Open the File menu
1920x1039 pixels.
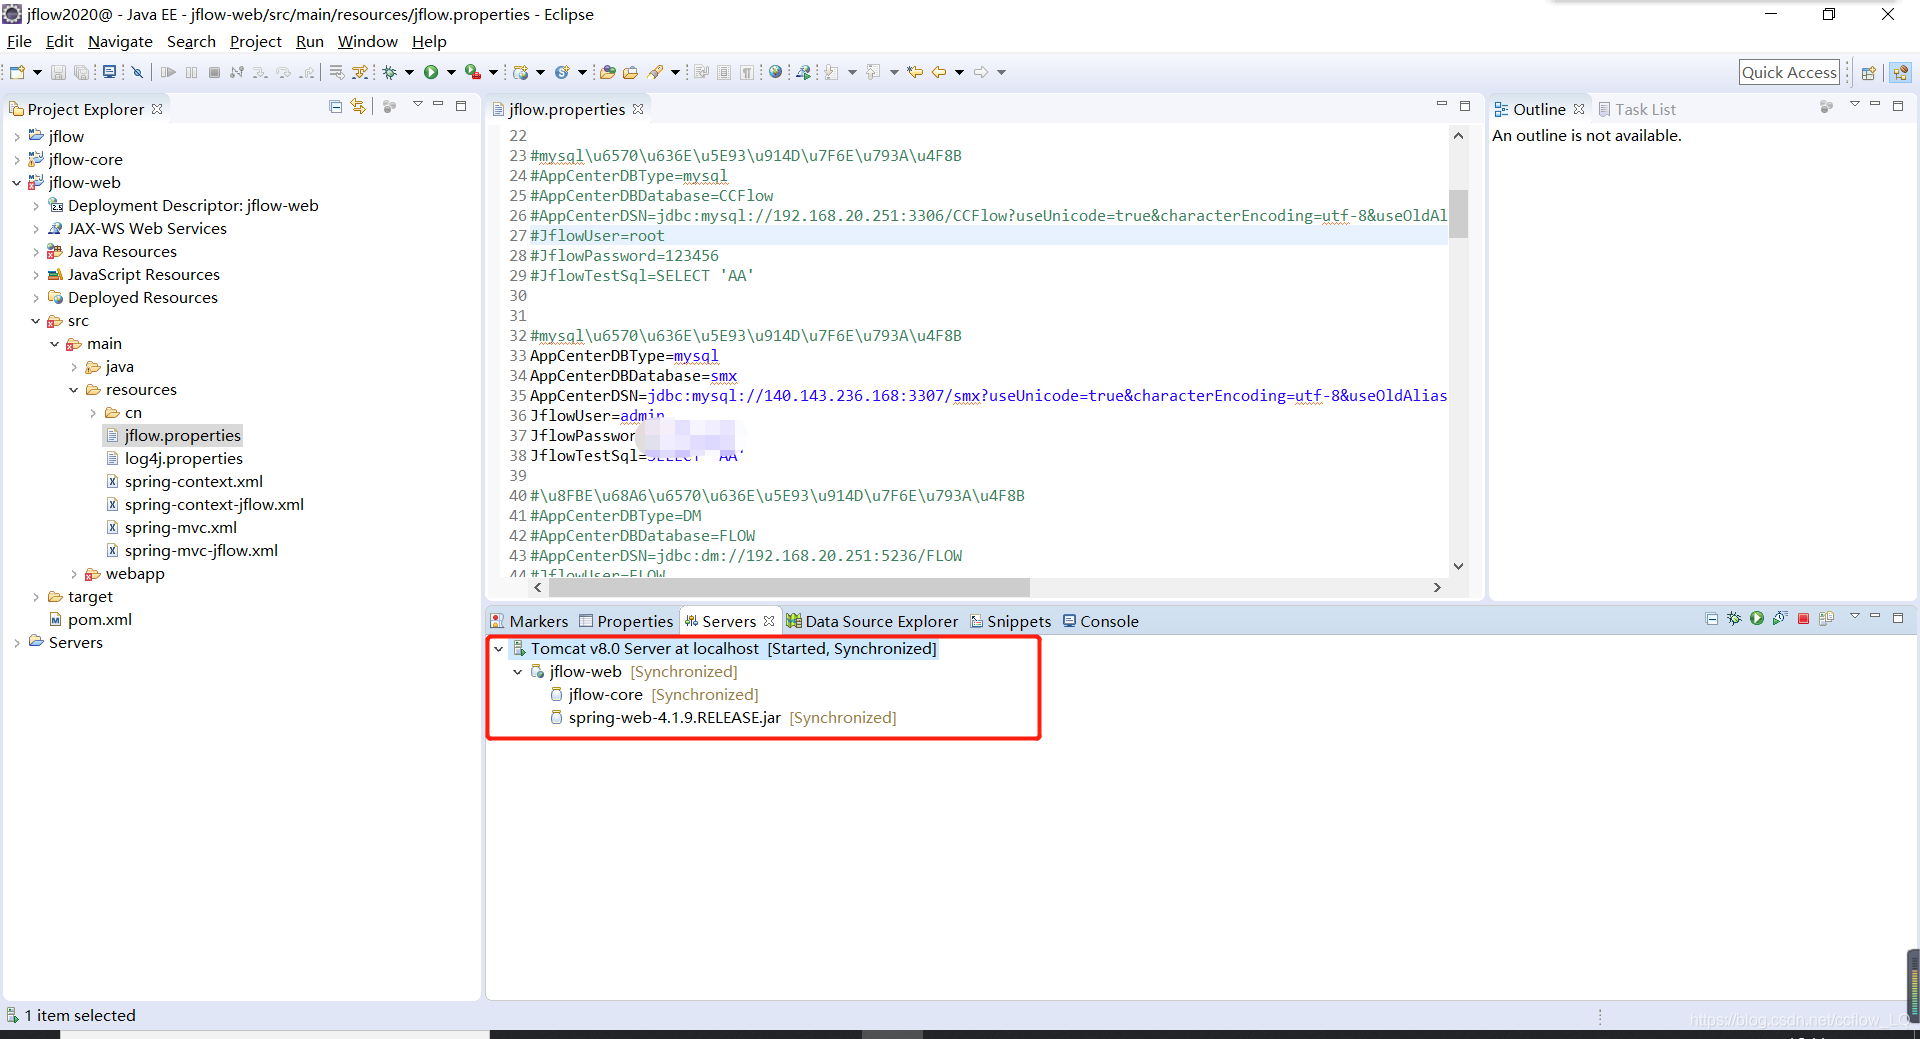click(x=19, y=41)
